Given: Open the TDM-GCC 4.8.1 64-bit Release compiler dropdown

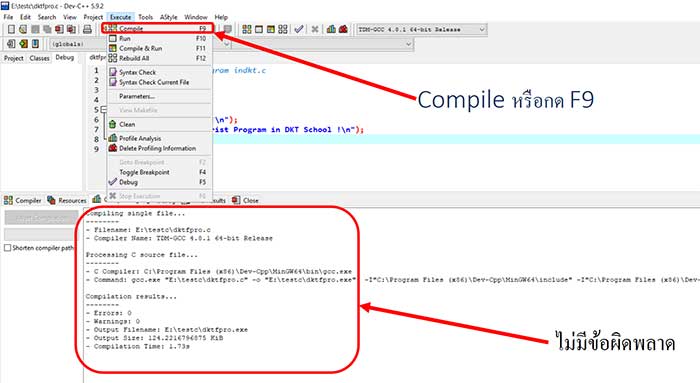Looking at the screenshot, I should tap(421, 29).
